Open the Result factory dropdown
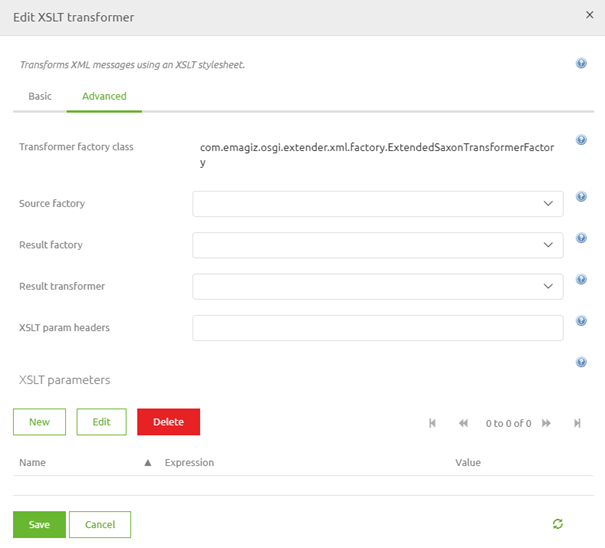Viewport: 605px width, 548px height. point(378,245)
